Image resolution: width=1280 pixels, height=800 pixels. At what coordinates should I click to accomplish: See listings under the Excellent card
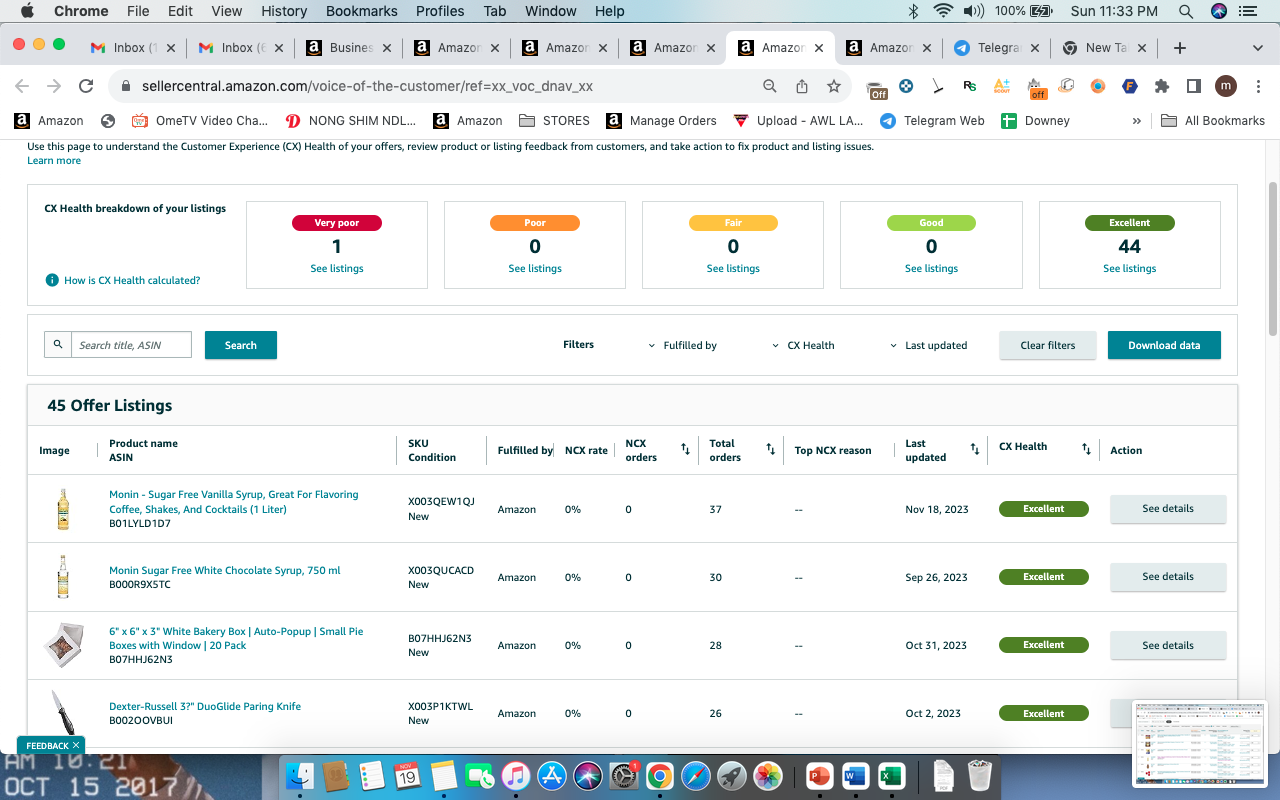(1130, 268)
